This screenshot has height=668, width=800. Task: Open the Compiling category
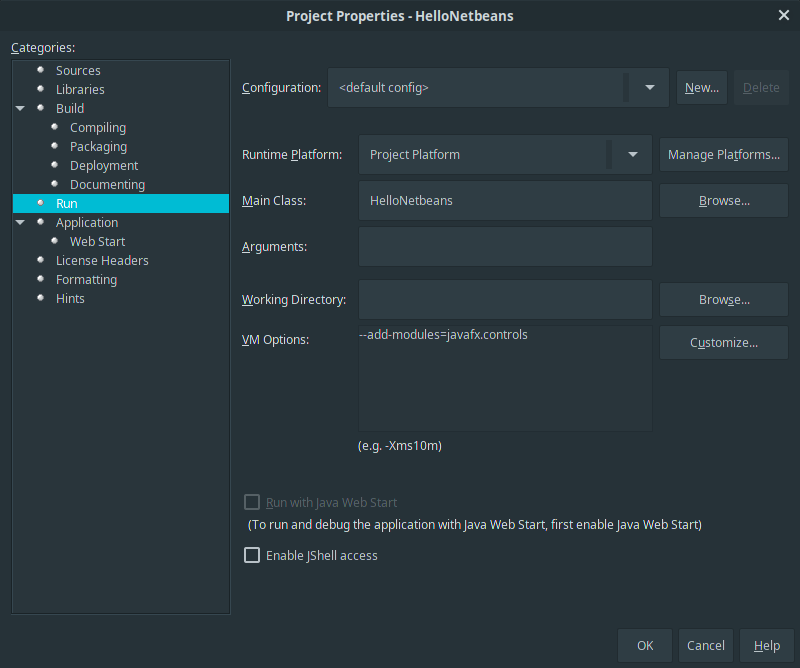click(97, 128)
